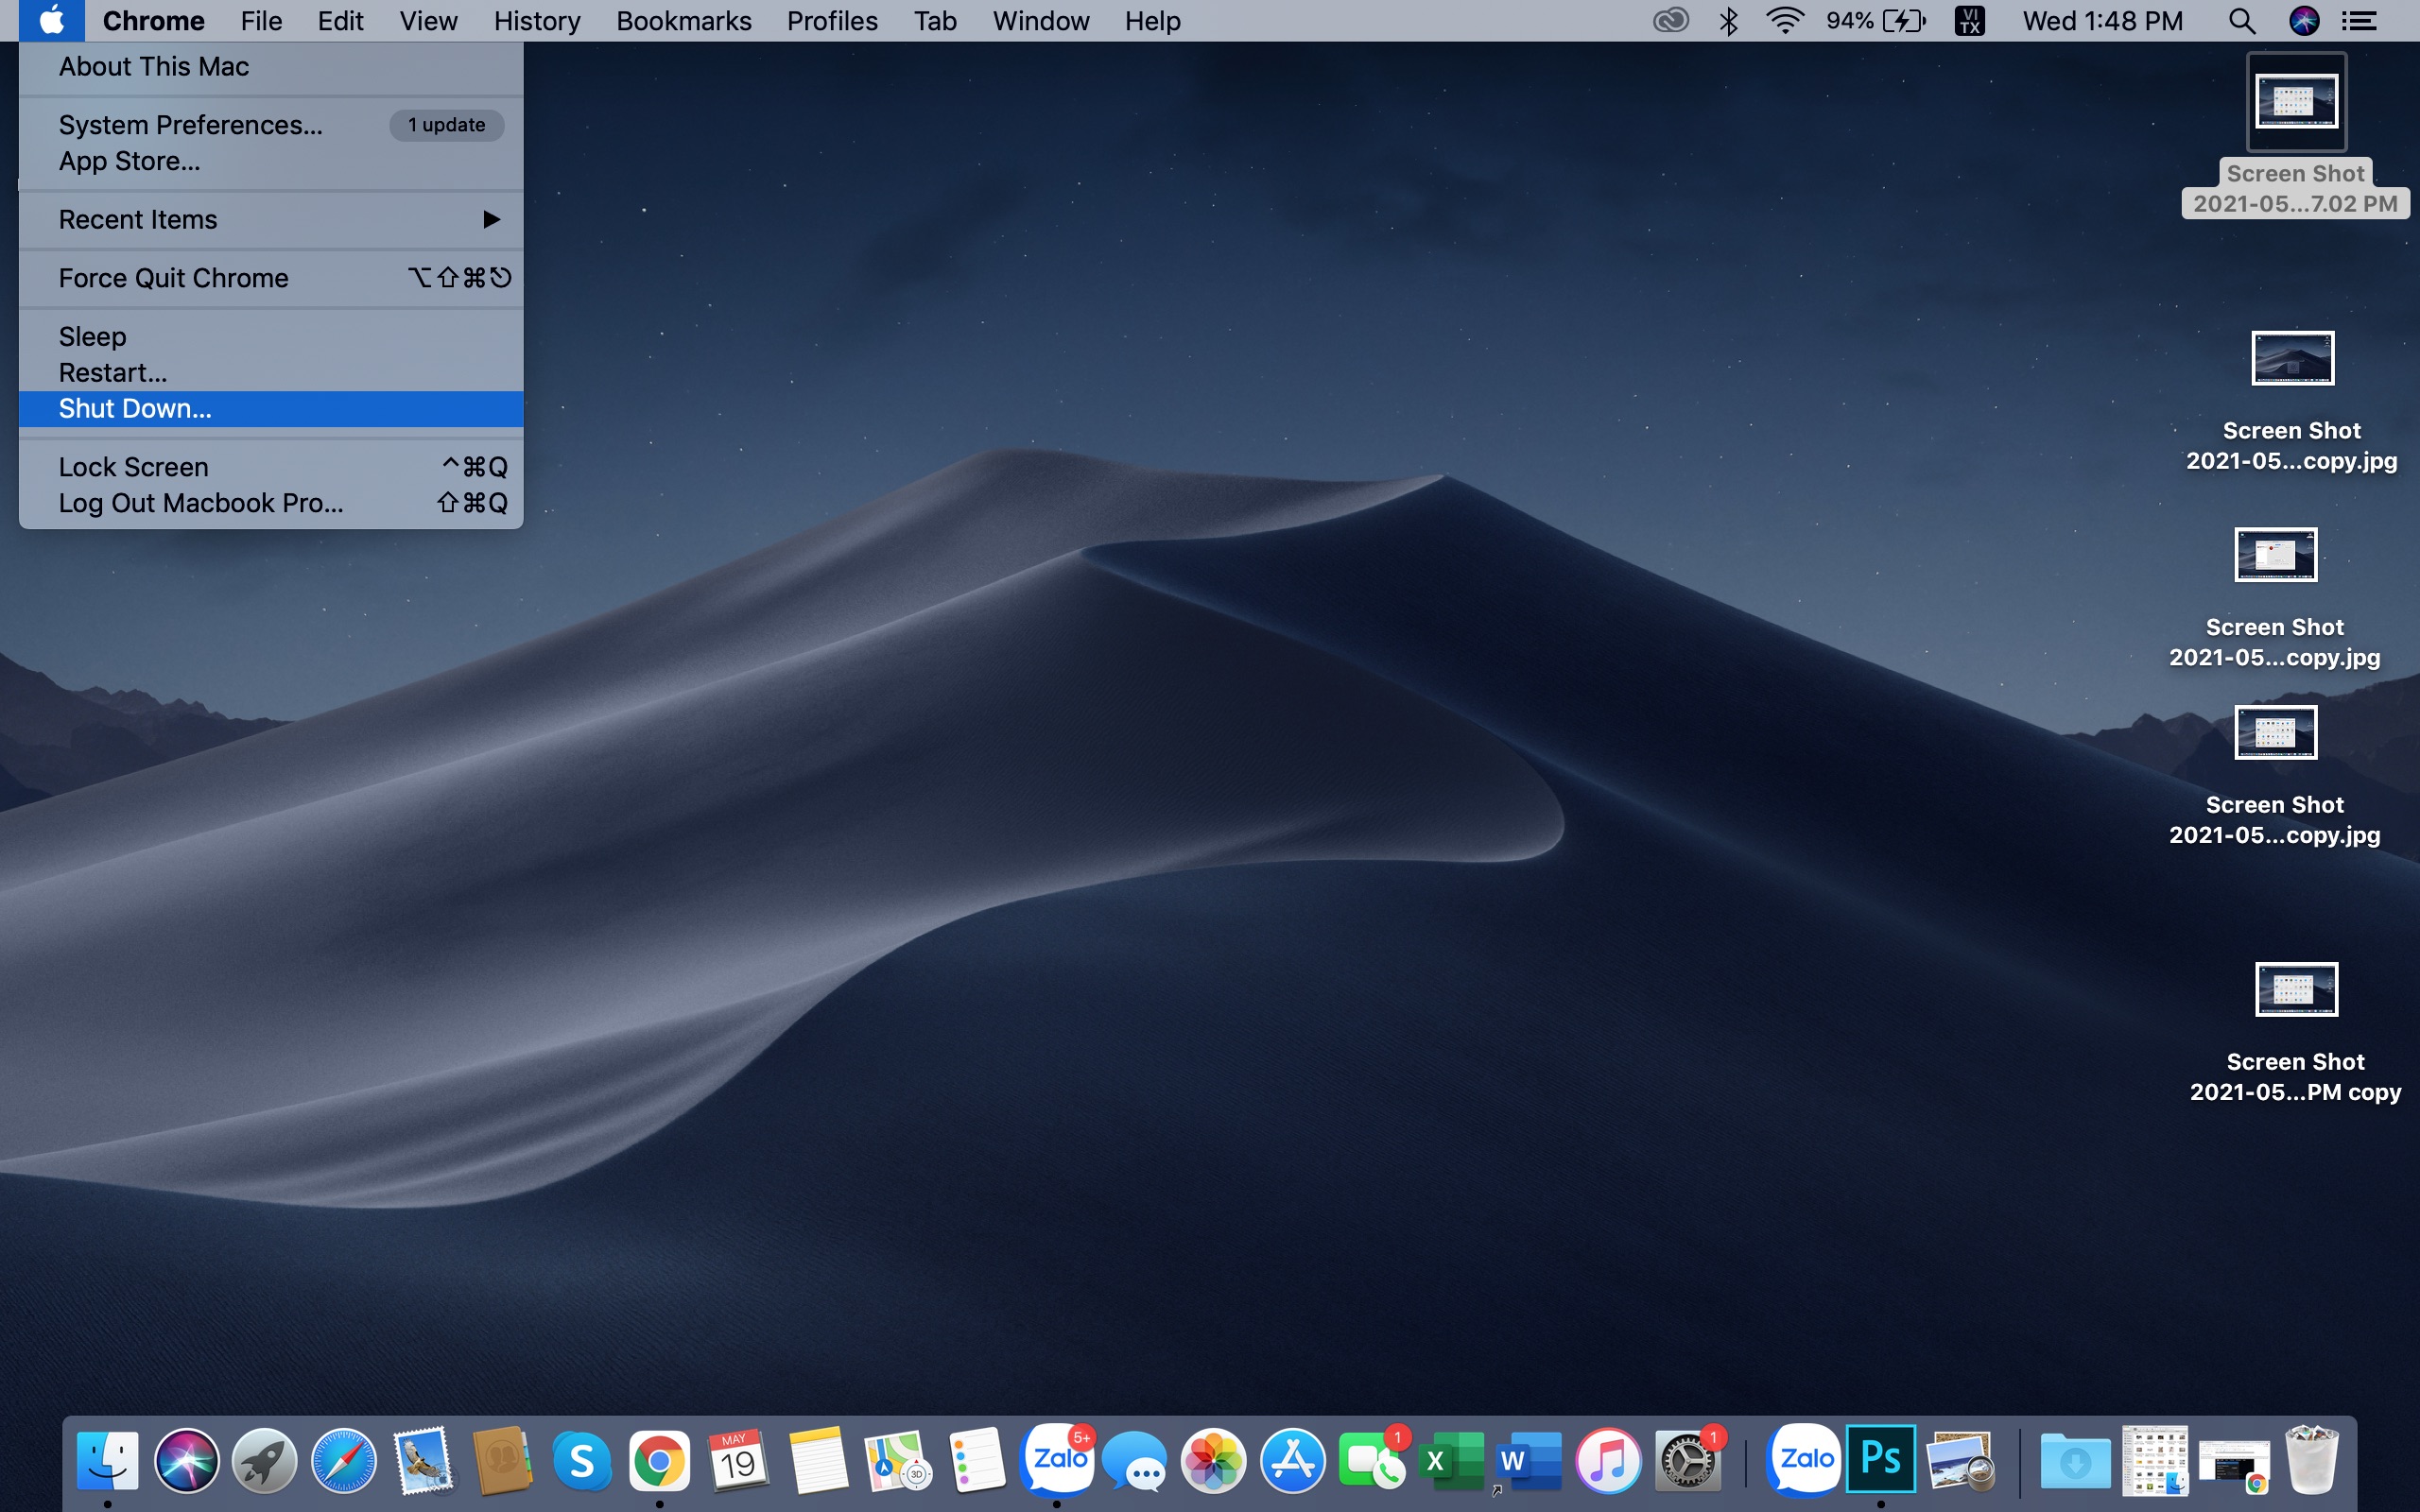
Task: Click the Wi-Fi status icon
Action: [x=1785, y=21]
